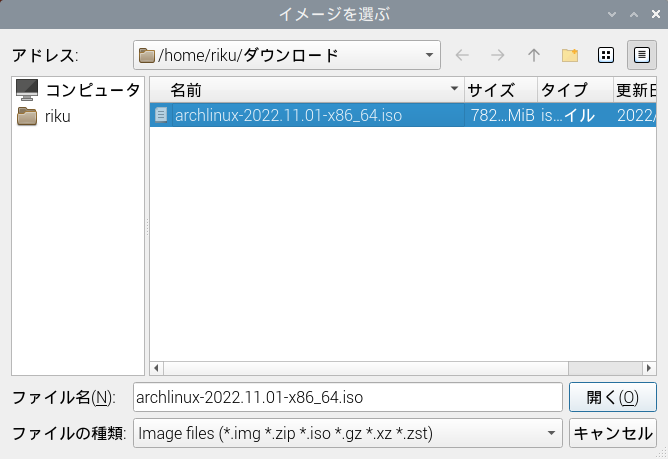Click the horizontal scrollbar left arrow

pyautogui.click(x=156, y=368)
